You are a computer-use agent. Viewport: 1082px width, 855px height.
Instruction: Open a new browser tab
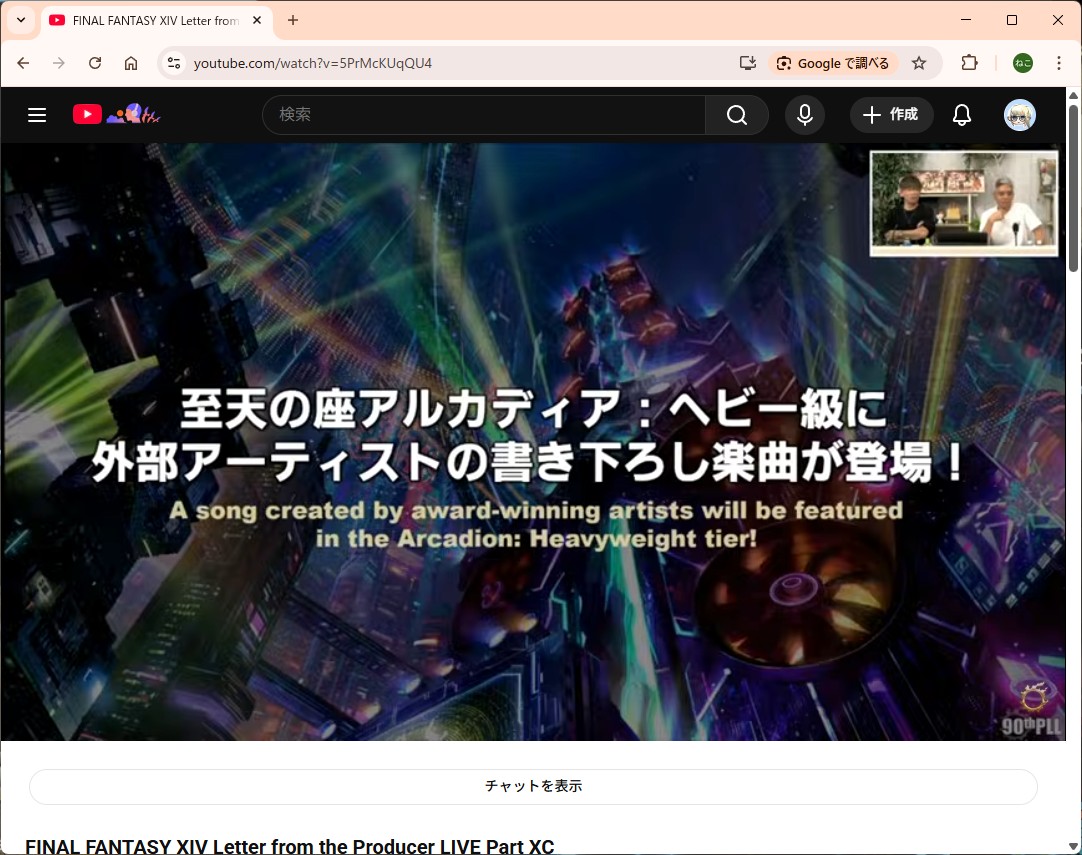click(x=293, y=20)
